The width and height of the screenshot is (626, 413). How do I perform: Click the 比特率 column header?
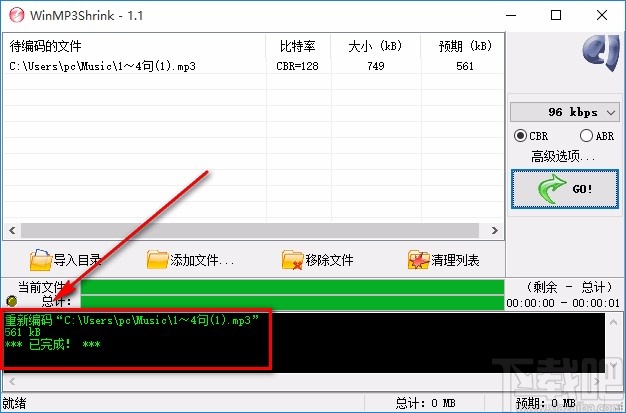click(297, 46)
